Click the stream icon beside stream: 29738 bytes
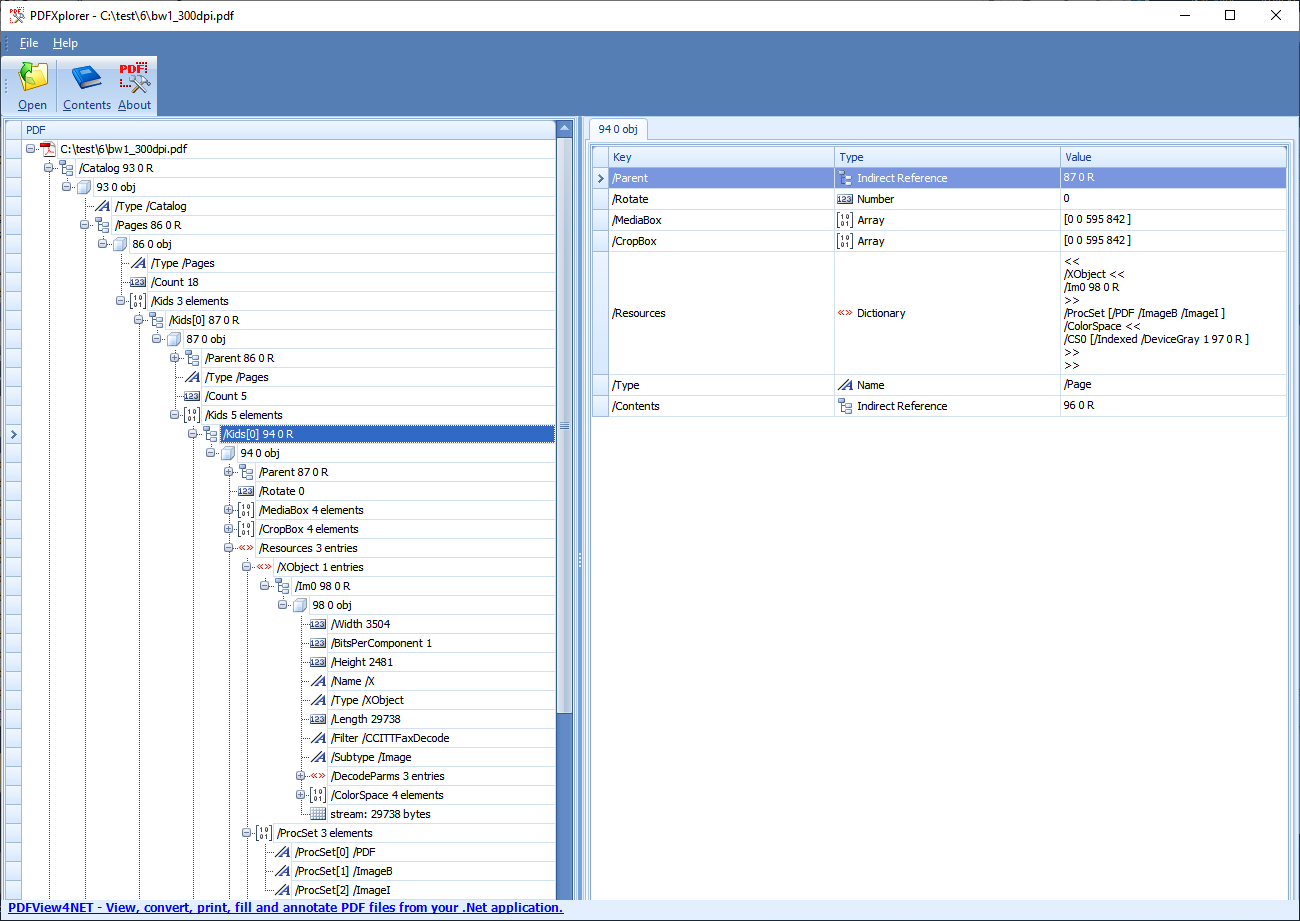 [x=318, y=814]
